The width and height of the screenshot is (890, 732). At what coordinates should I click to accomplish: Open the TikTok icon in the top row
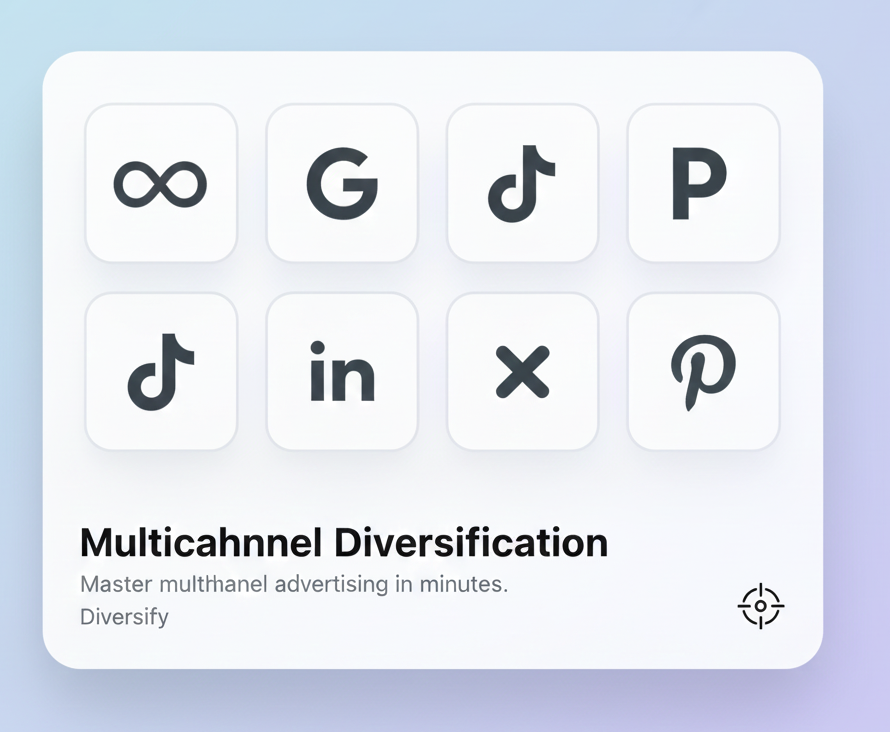(x=522, y=184)
